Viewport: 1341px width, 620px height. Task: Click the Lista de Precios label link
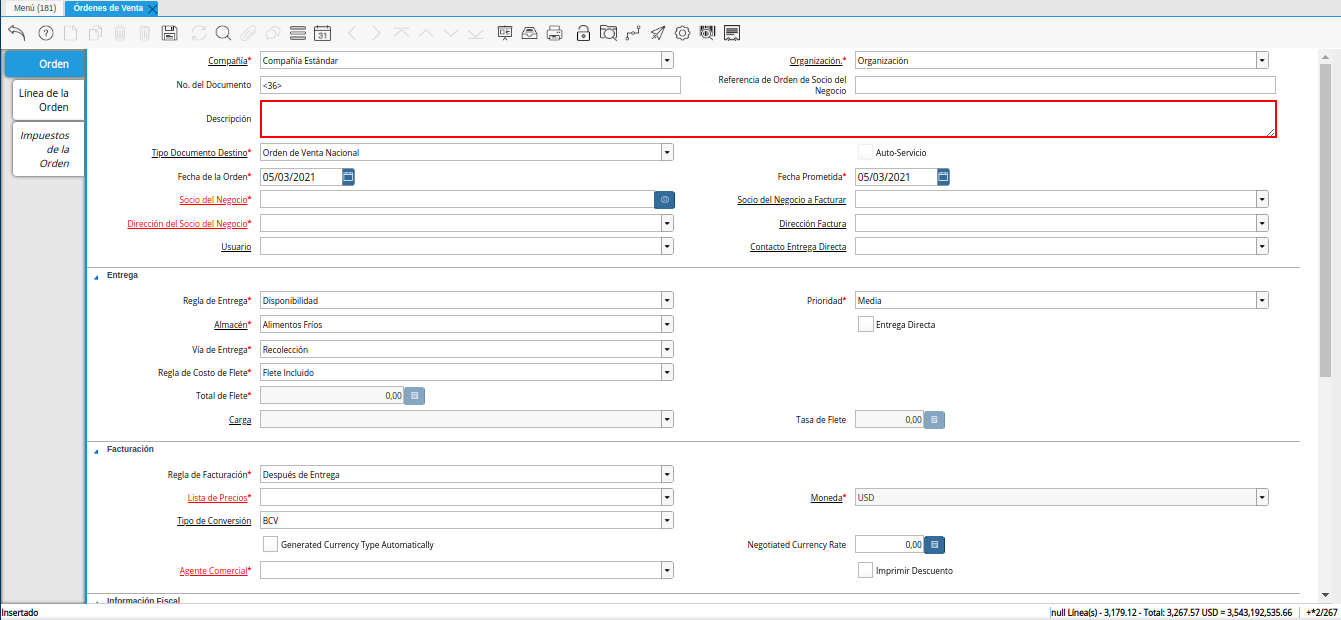pyautogui.click(x=216, y=497)
